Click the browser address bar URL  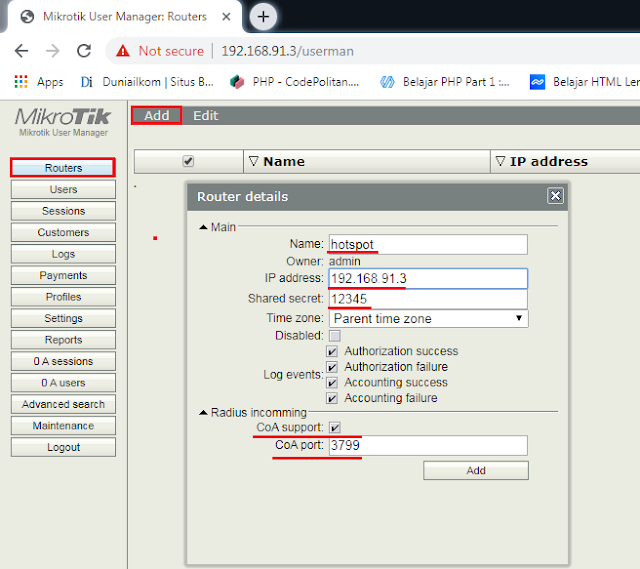[287, 51]
